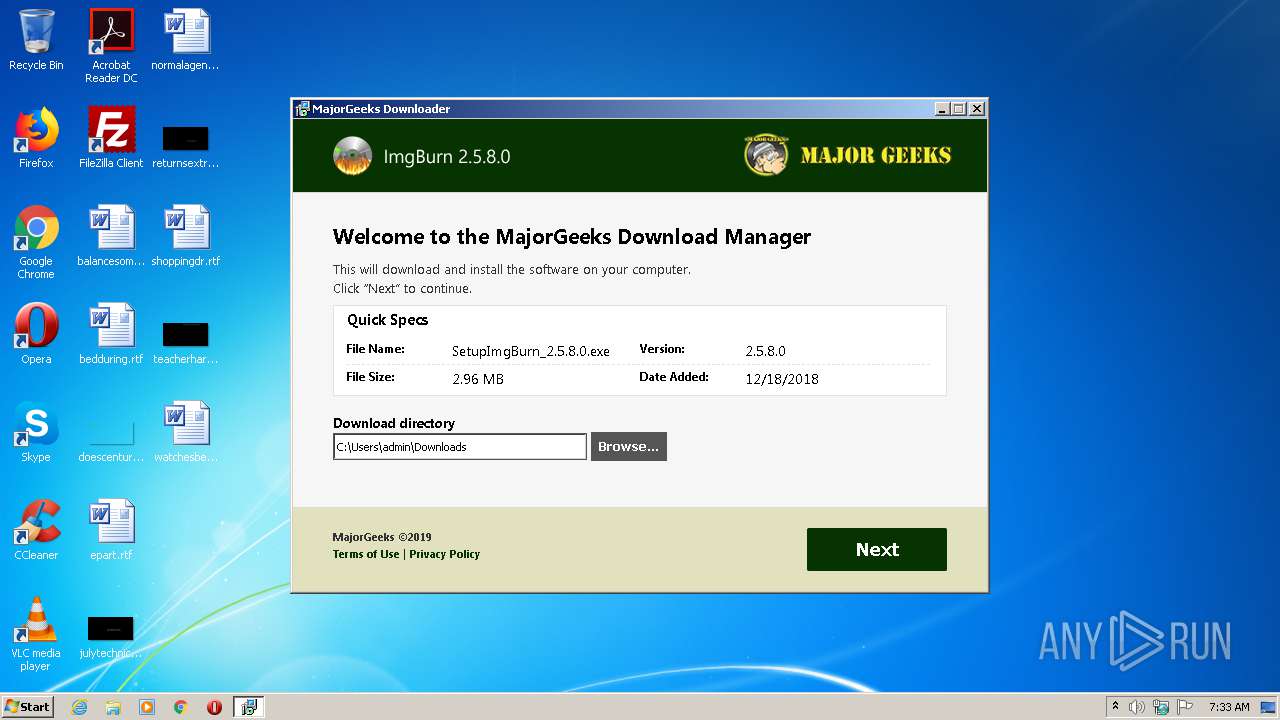
Task: Open Windows Media Player in the taskbar
Action: coord(147,707)
